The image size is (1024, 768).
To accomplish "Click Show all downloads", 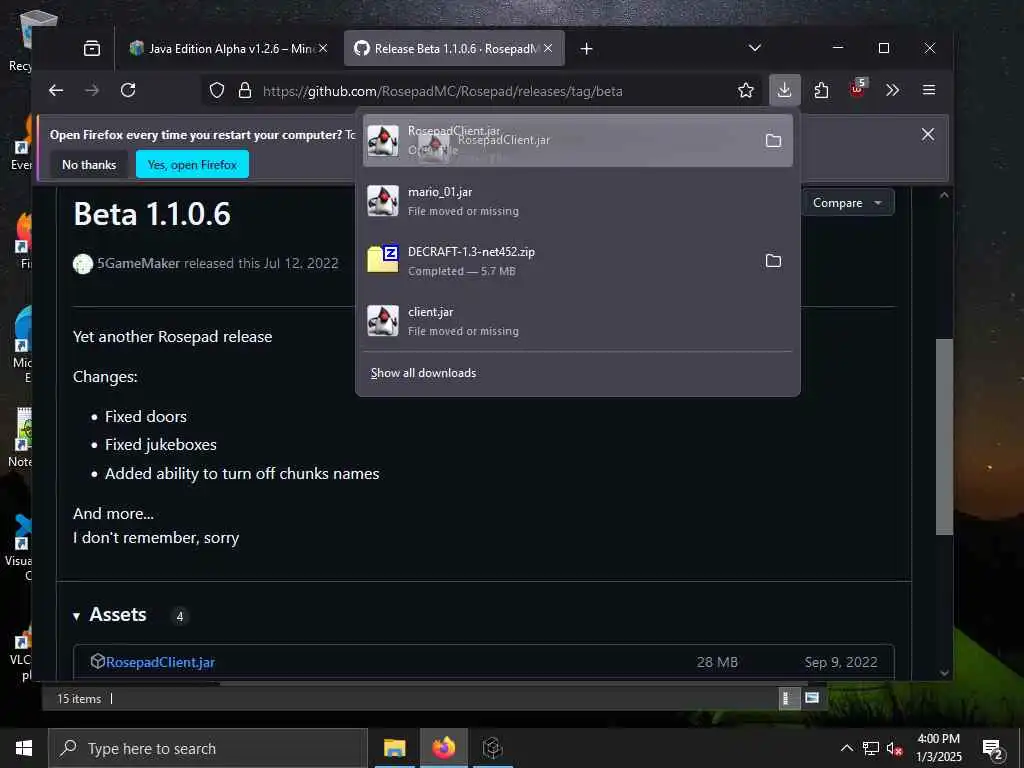I will click(423, 373).
